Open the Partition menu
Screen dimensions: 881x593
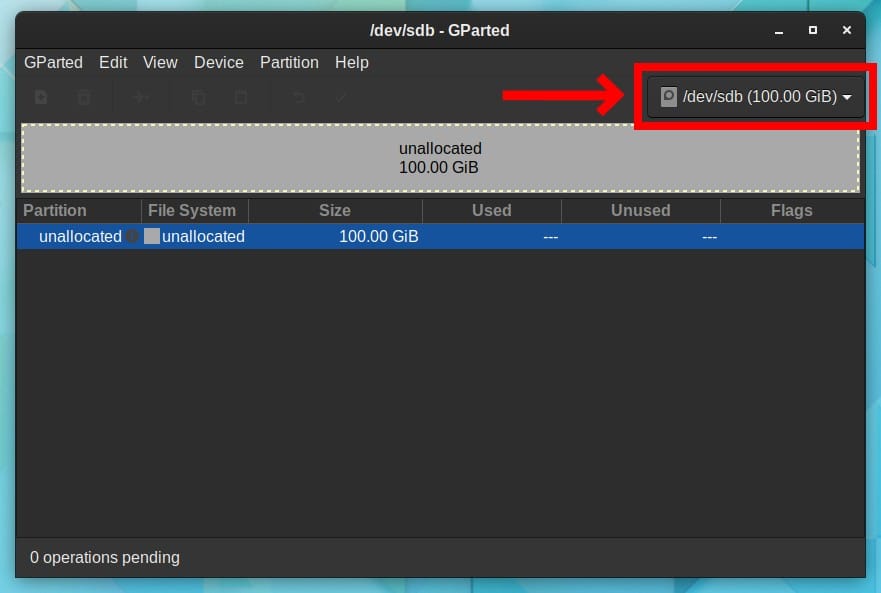pyautogui.click(x=289, y=62)
